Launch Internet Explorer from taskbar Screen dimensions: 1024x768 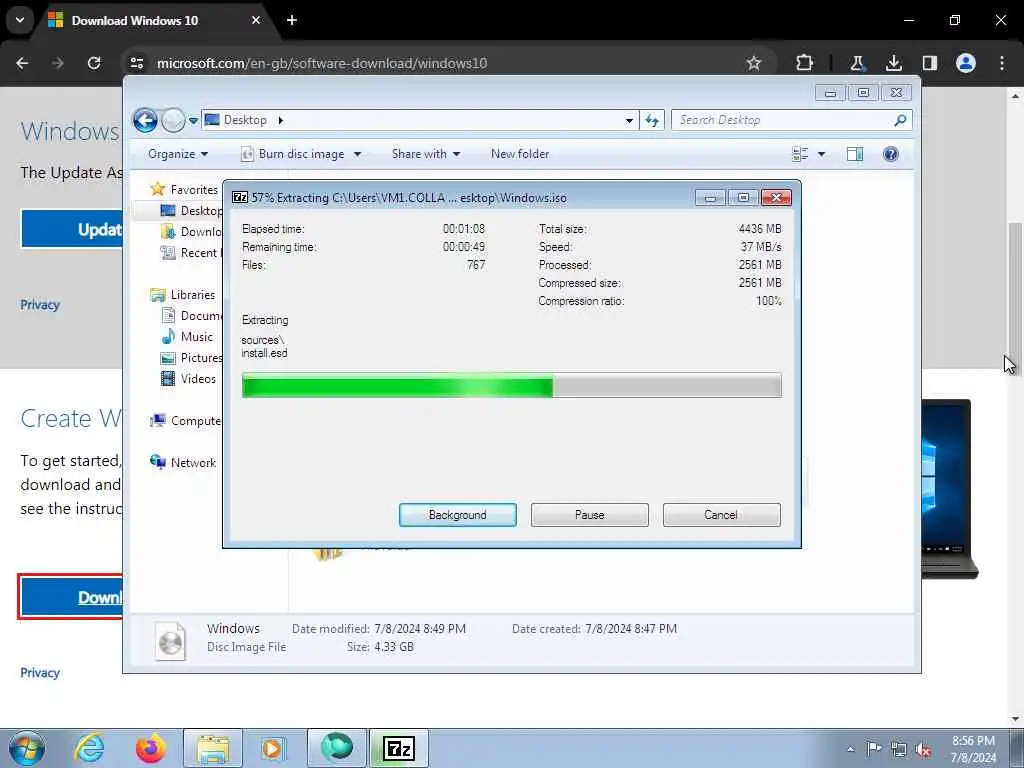click(x=89, y=748)
